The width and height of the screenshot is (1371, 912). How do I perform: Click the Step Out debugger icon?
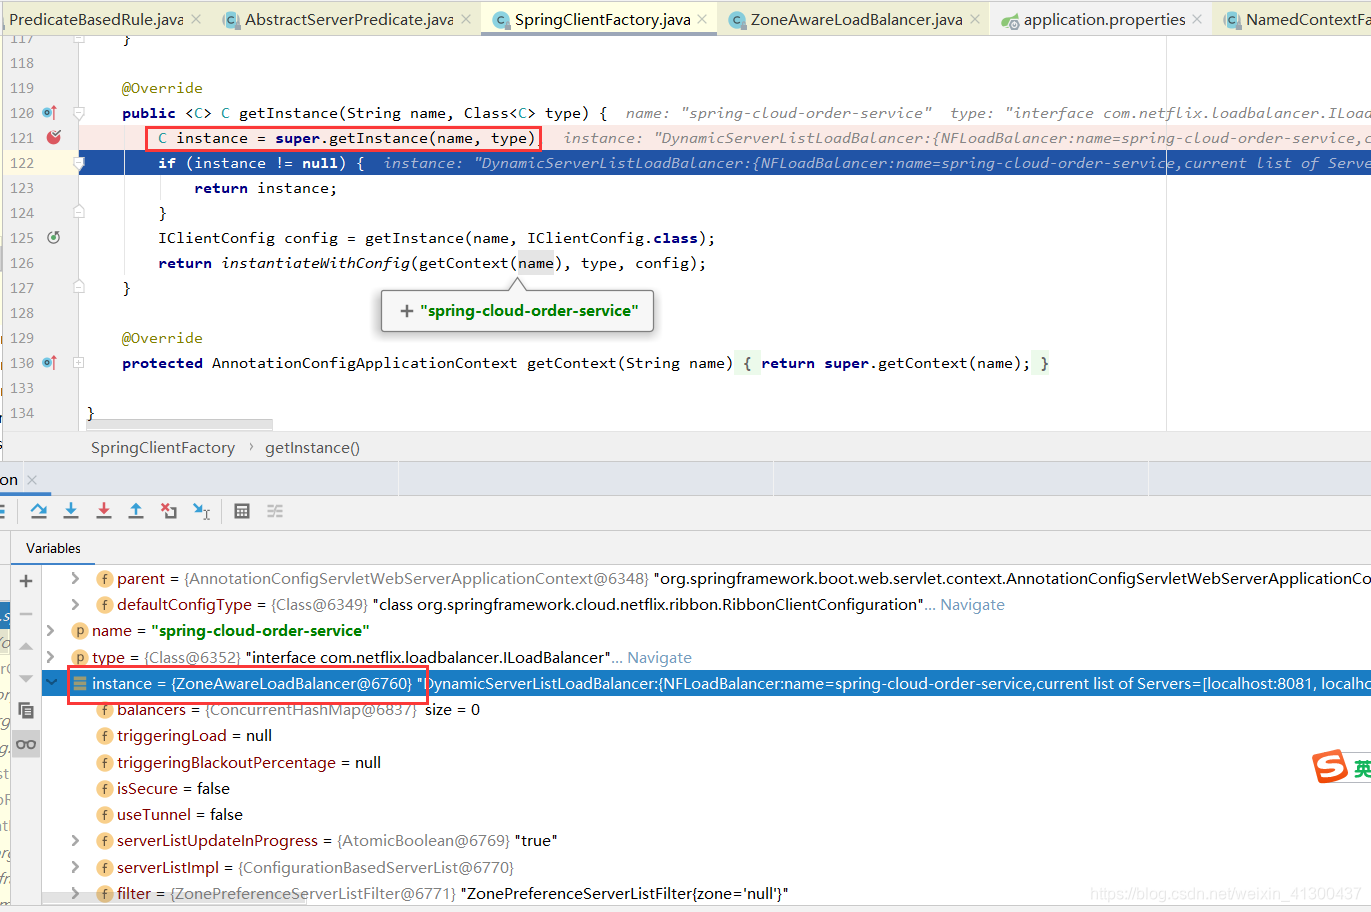[136, 511]
